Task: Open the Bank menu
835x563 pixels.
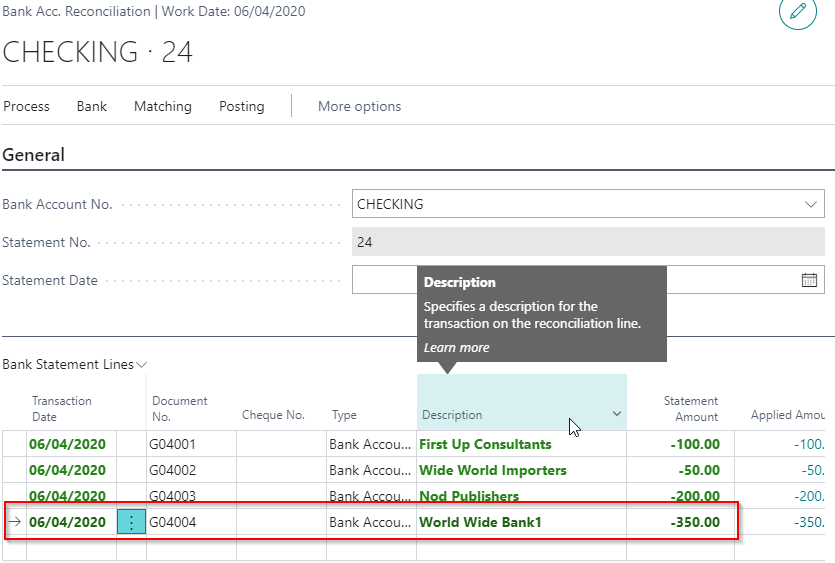Action: [92, 106]
